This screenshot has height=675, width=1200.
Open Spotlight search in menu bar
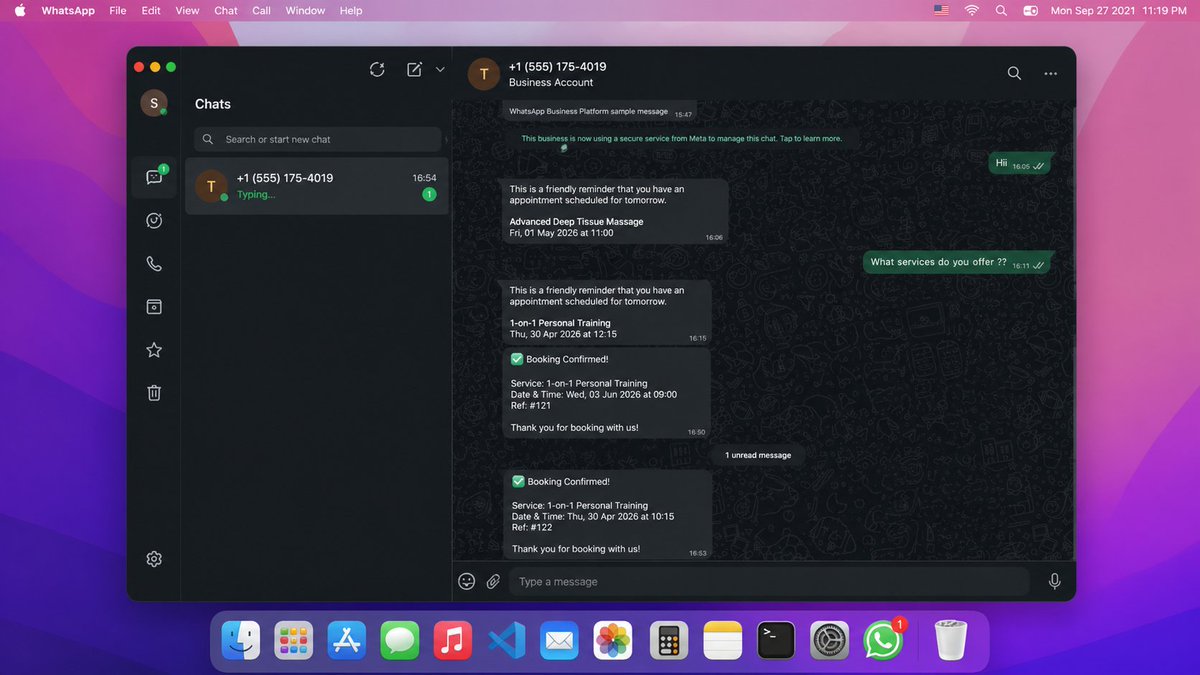1001,10
